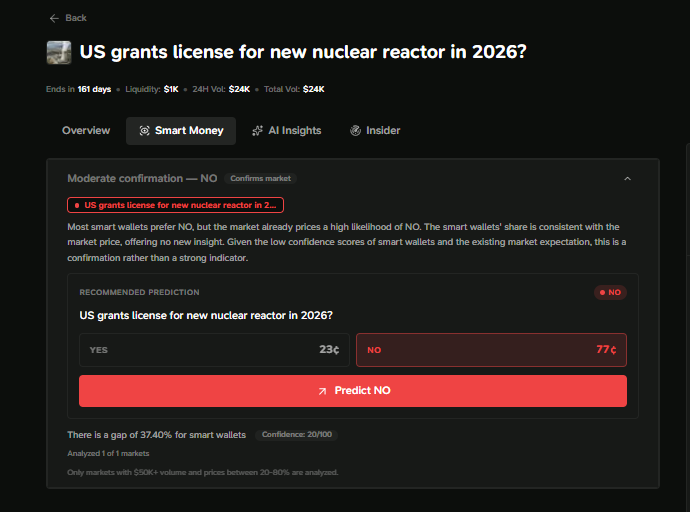Click the Confidence: 20/100 badge
690x512 pixels.
pyautogui.click(x=297, y=435)
